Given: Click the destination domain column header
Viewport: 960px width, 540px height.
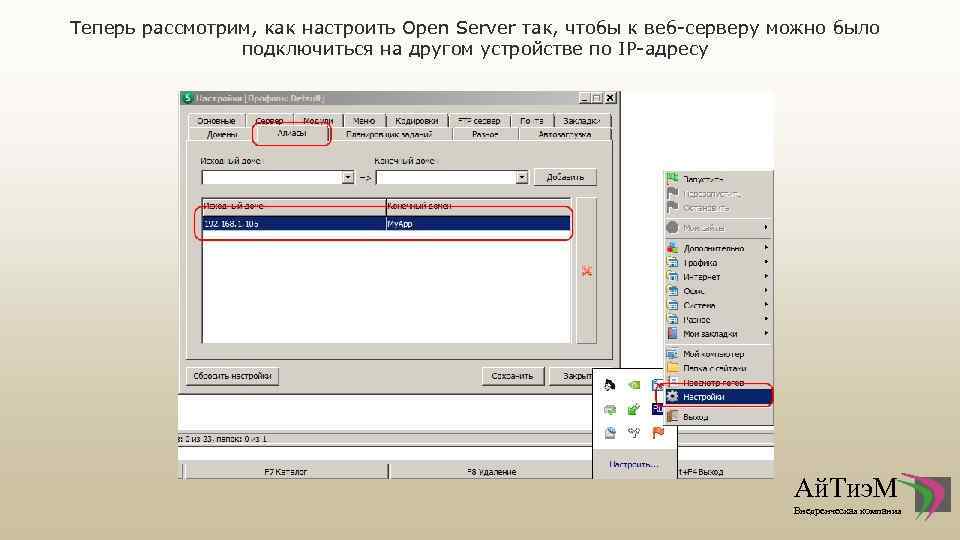Looking at the screenshot, I should pyautogui.click(x=478, y=206).
